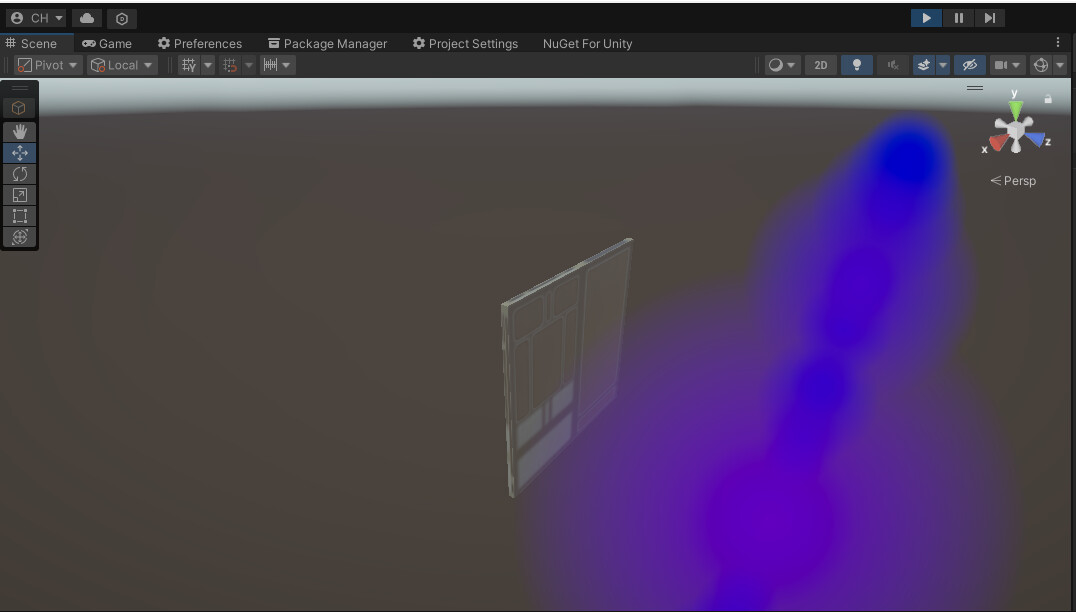Open the shading mode dropdown in scene toolbar

(x=781, y=64)
